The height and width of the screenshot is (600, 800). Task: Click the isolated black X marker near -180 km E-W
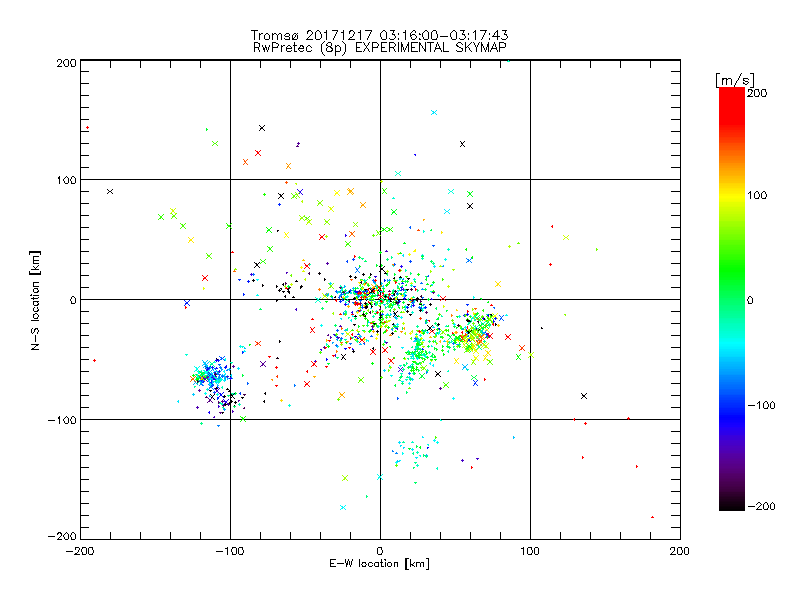(x=110, y=192)
